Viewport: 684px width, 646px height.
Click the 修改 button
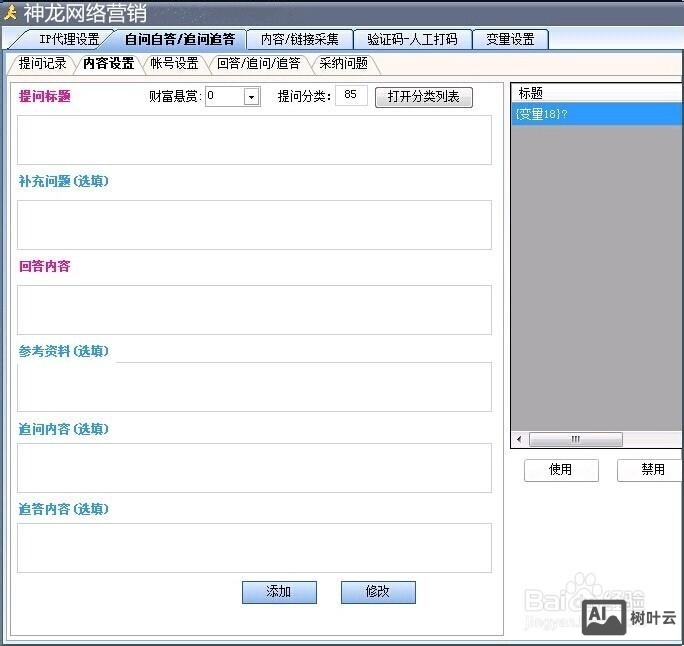click(378, 592)
